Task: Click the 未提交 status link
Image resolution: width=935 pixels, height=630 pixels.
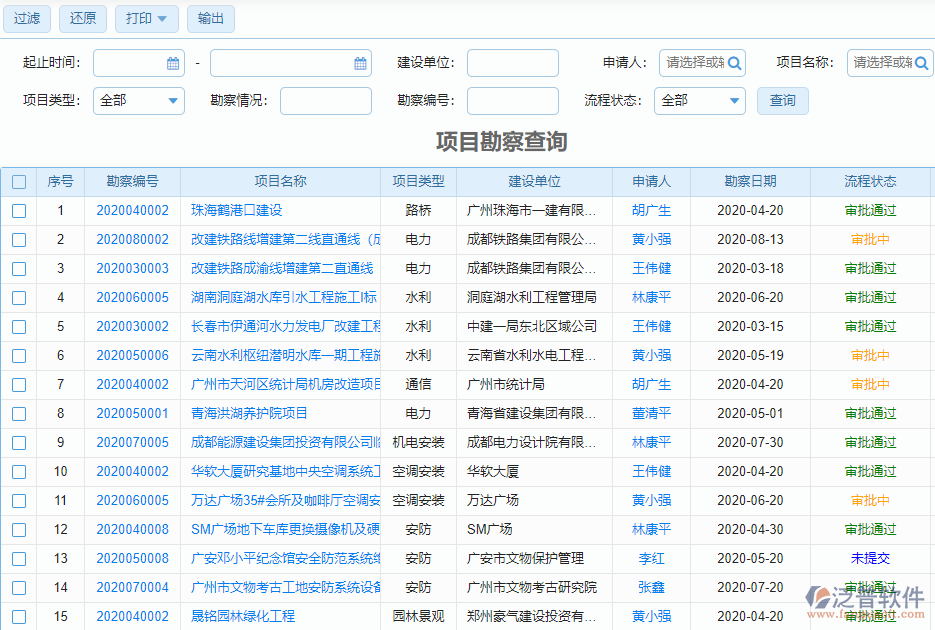Action: pyautogui.click(x=870, y=559)
